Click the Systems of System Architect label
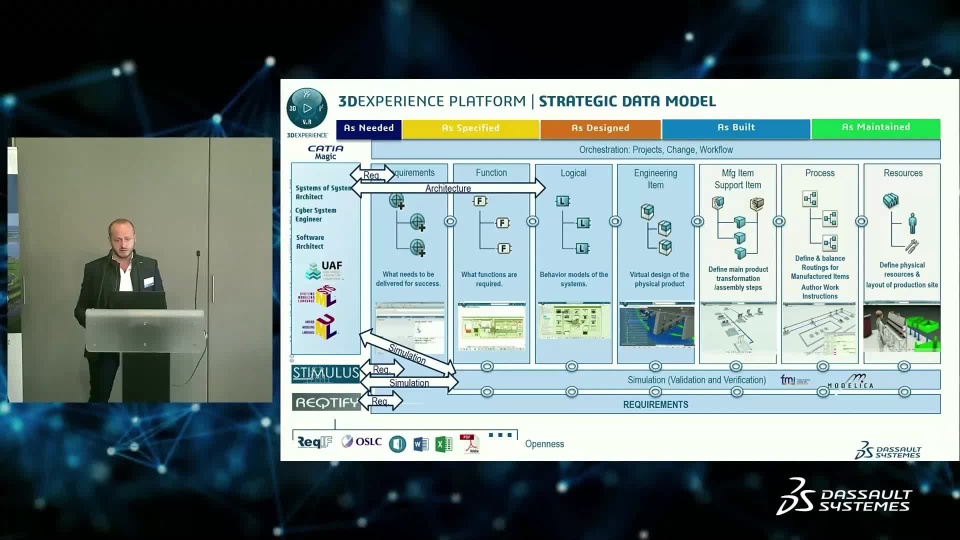Screen dimensions: 960x540 pyautogui.click(x=323, y=192)
